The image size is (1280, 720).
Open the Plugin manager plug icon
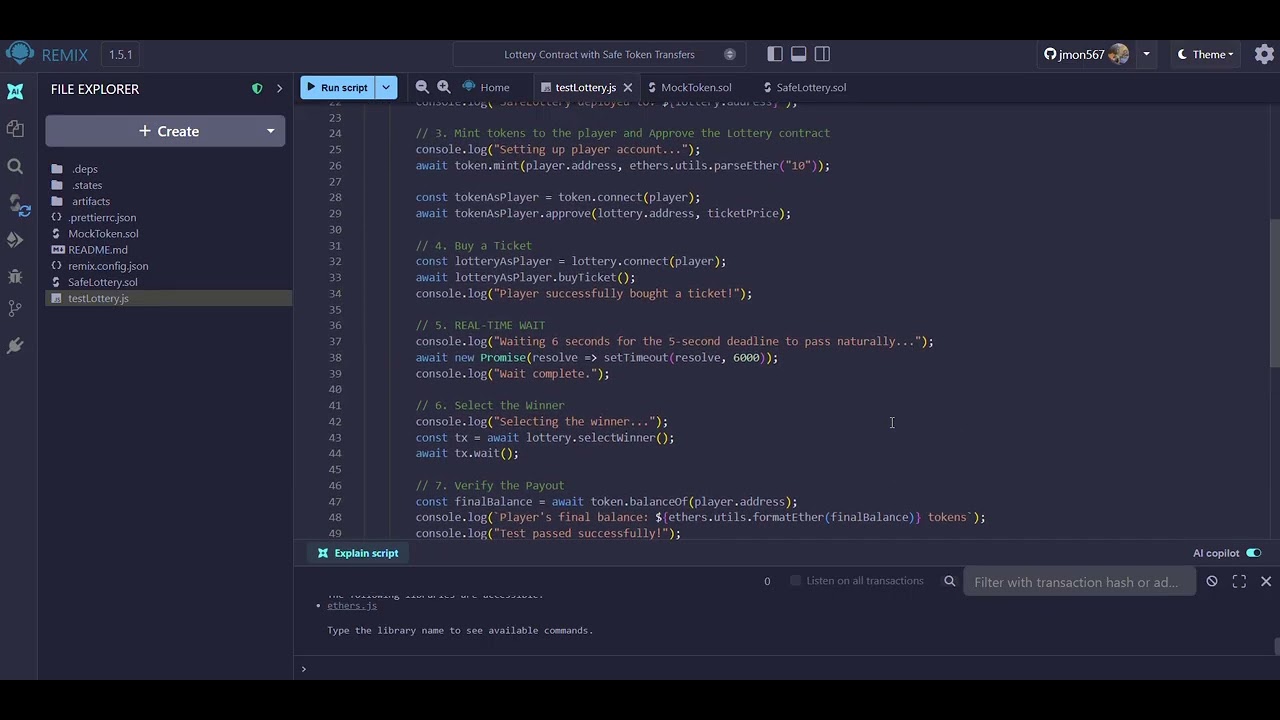[15, 345]
